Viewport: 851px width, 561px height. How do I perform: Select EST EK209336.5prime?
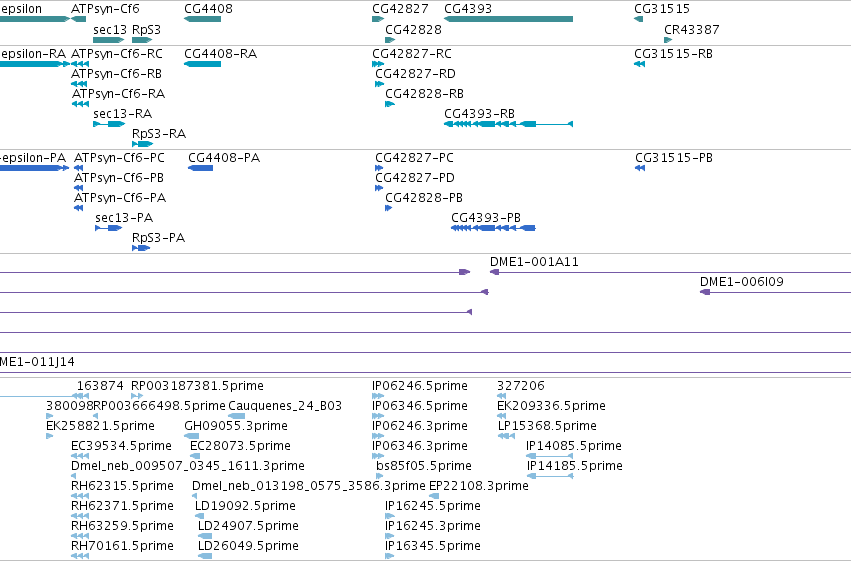(x=551, y=406)
